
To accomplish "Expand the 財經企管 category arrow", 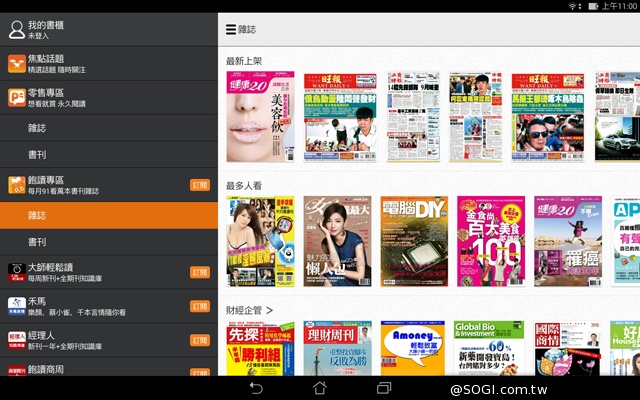I will (x=269, y=311).
